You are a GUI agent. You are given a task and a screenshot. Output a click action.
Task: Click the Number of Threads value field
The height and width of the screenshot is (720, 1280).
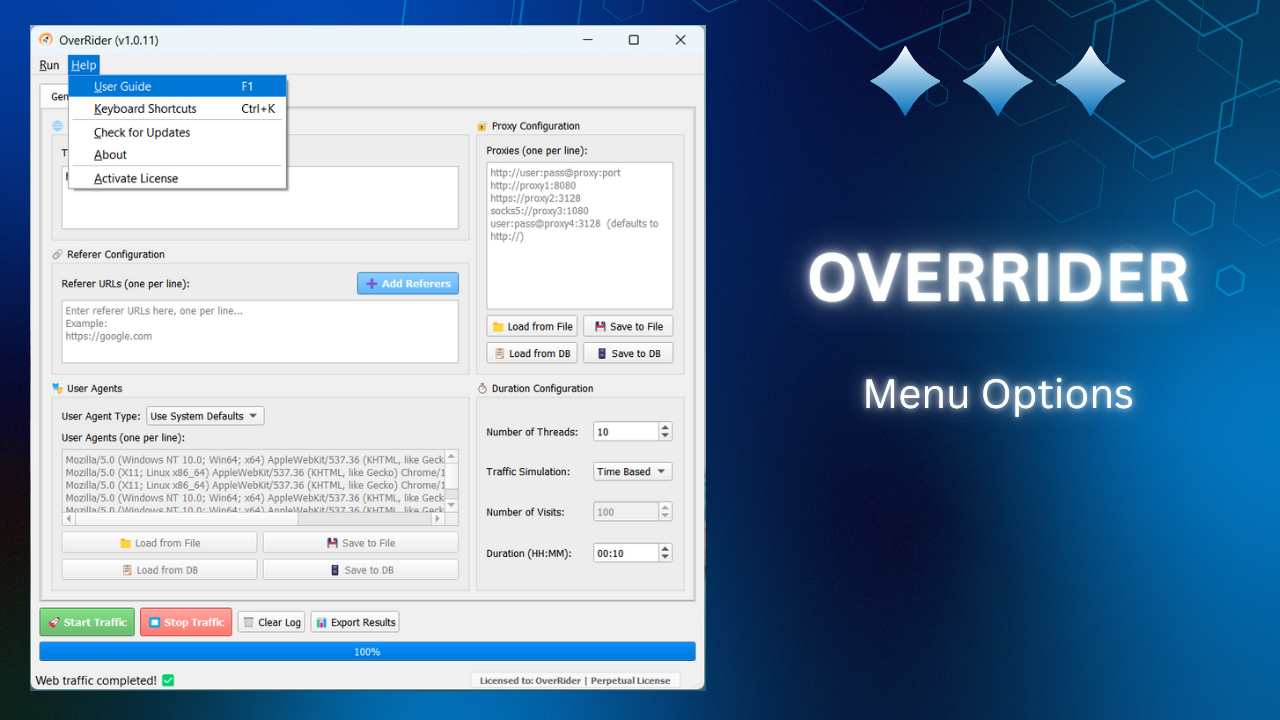pyautogui.click(x=626, y=432)
